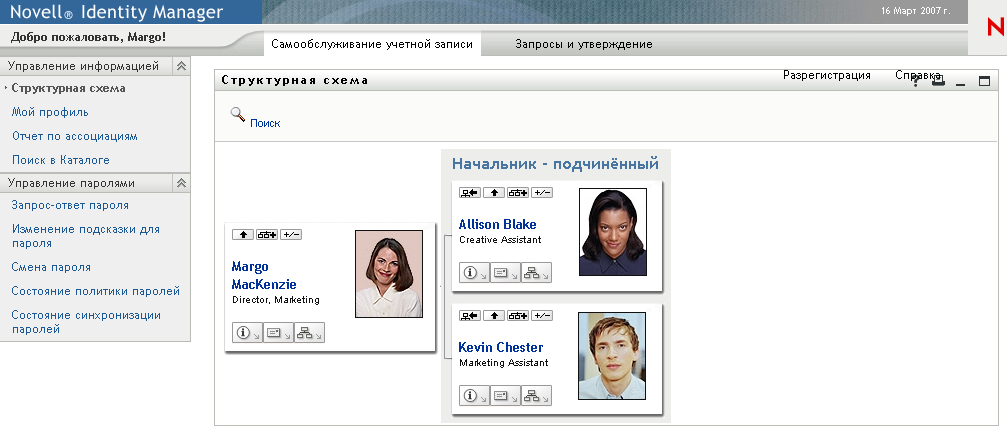Screen dimensions: 1007x427
Task: Click the Разрегистрация logout link
Action: [x=826, y=75]
